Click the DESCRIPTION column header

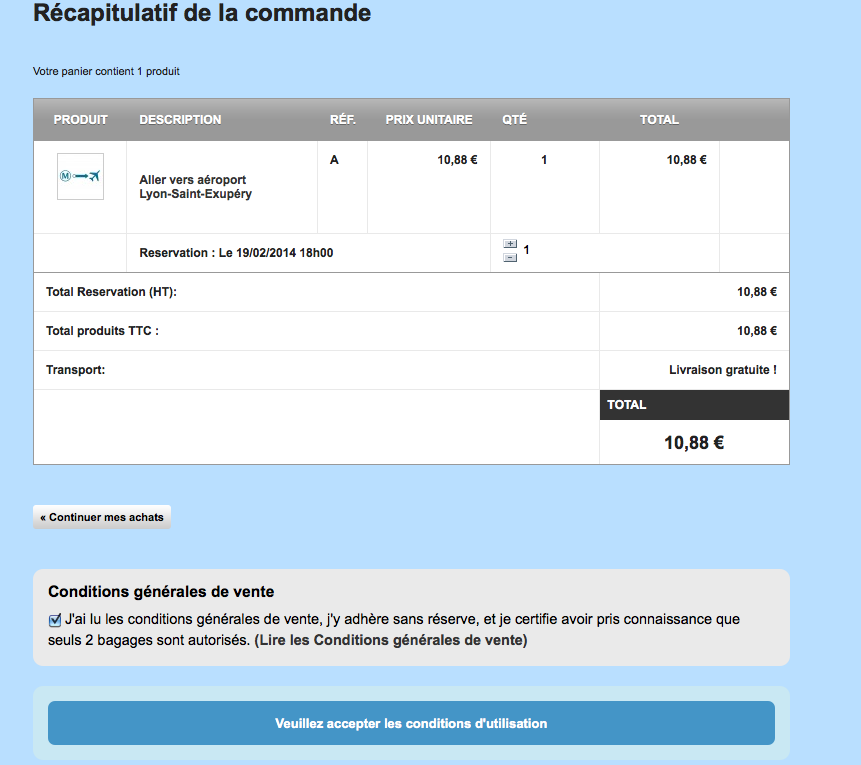click(x=180, y=120)
